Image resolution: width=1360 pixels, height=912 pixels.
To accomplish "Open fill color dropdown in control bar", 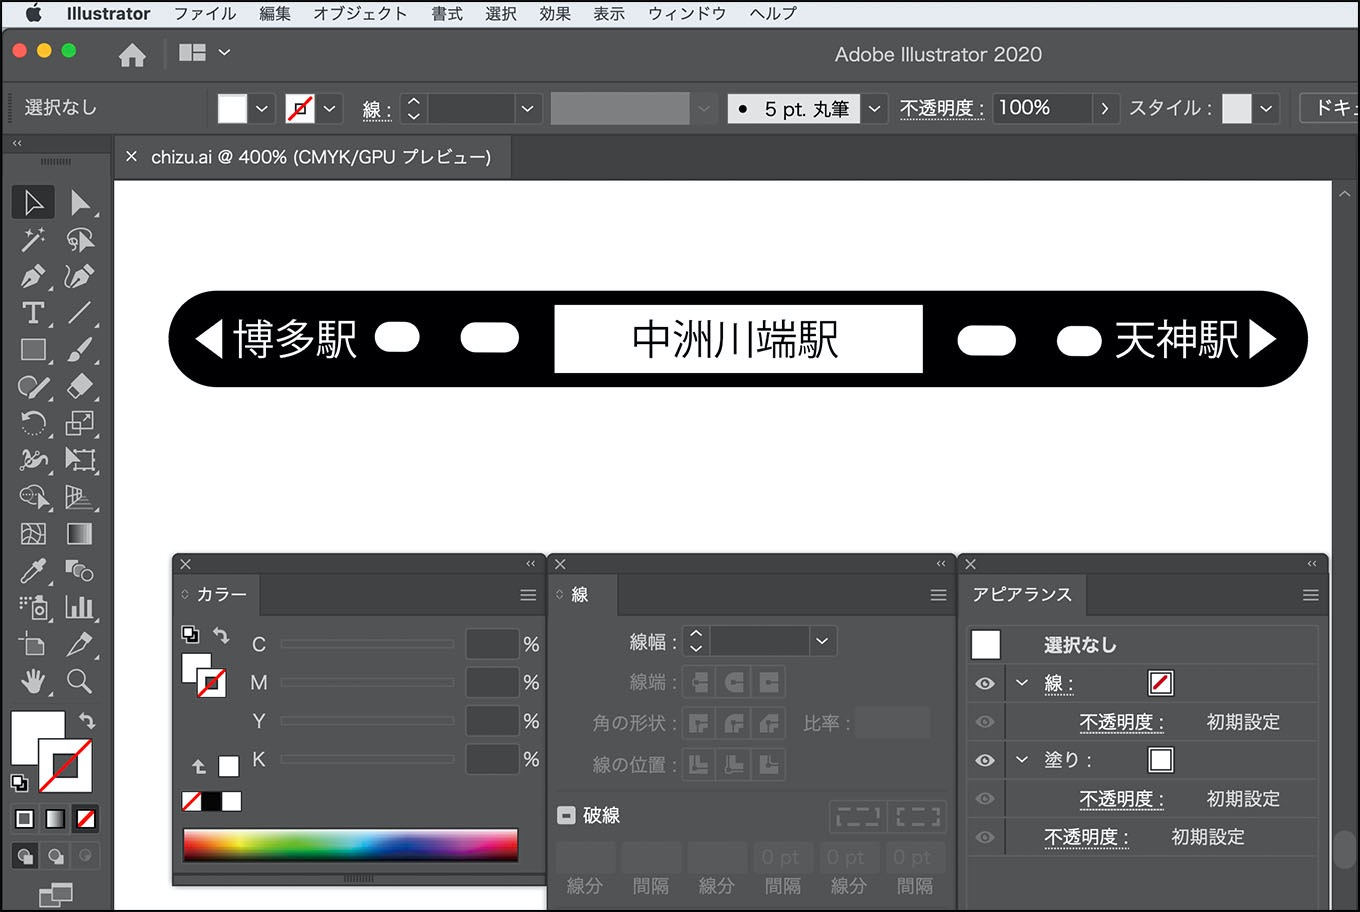I will pos(262,108).
